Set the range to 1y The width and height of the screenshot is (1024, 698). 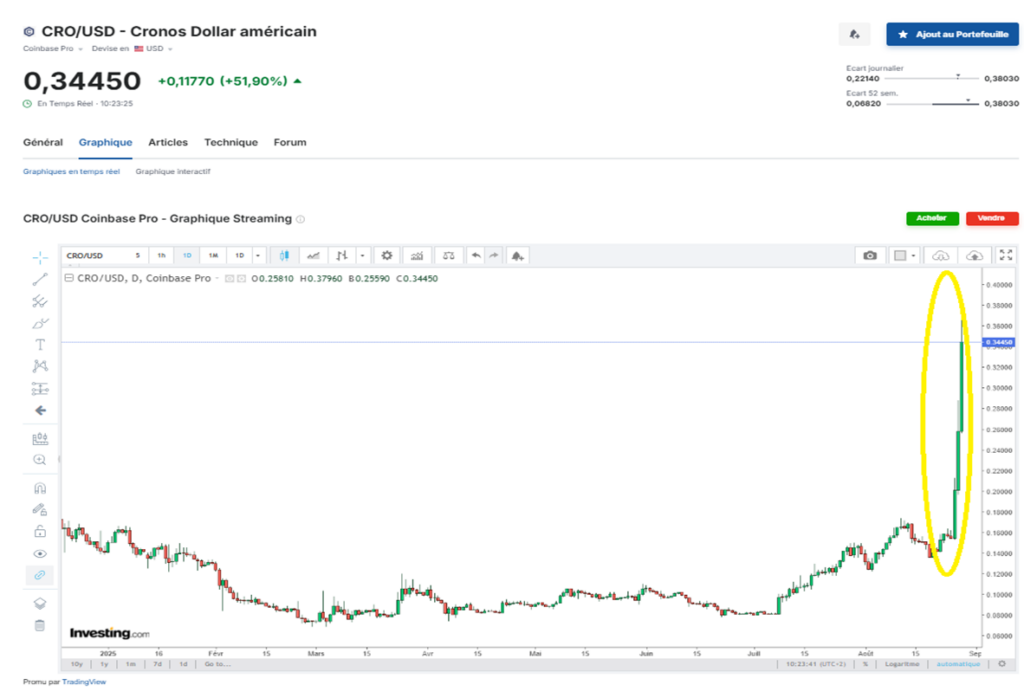(x=104, y=664)
